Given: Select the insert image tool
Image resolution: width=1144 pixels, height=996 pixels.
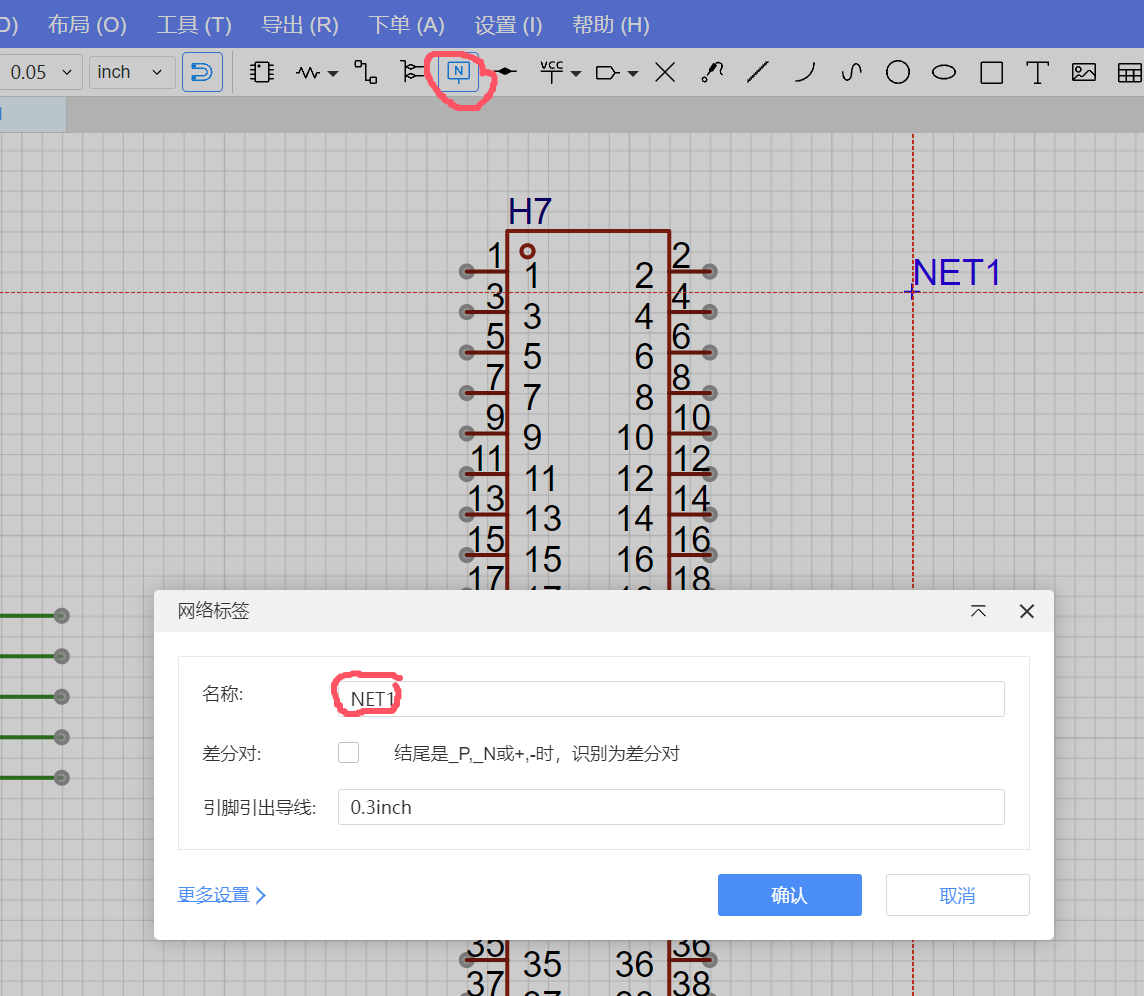Looking at the screenshot, I should click(1083, 72).
